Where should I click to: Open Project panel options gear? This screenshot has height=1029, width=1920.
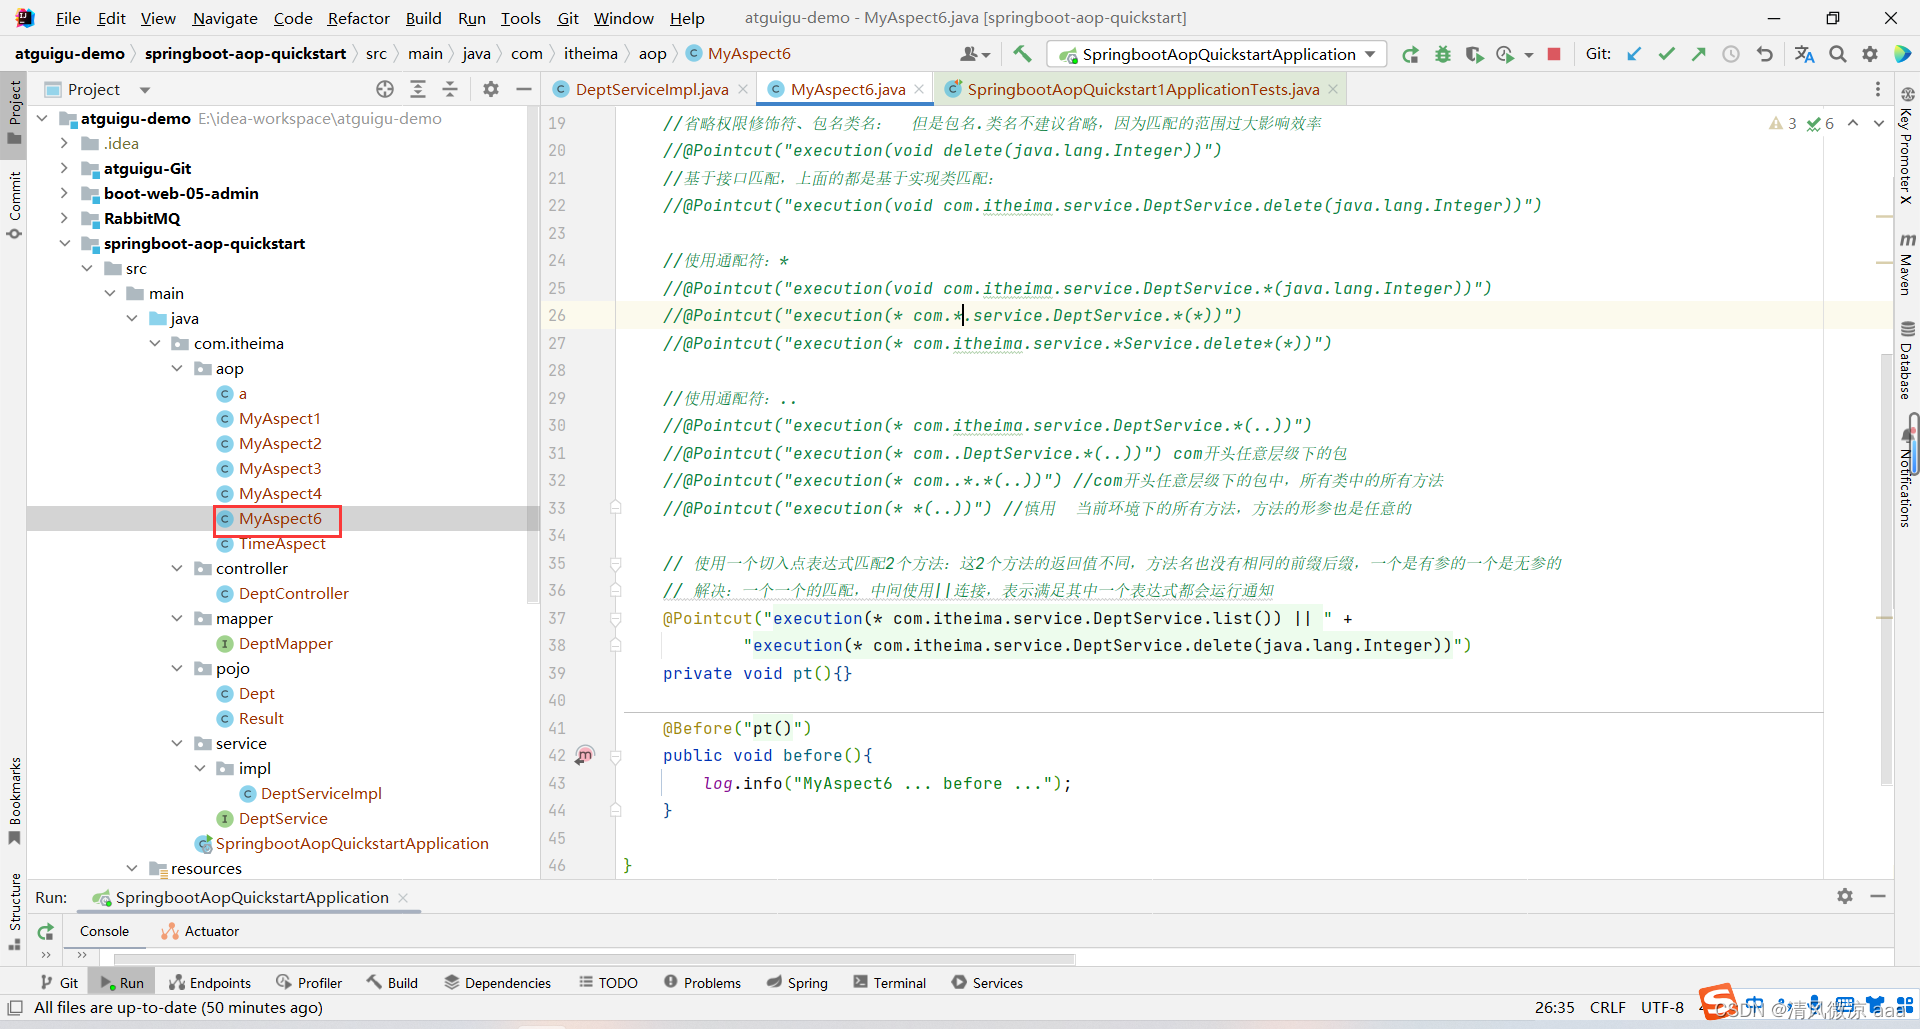(x=491, y=89)
